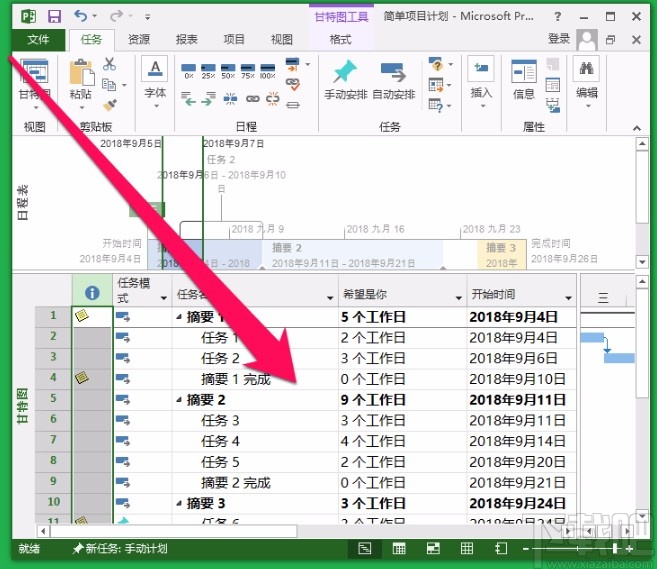Click Mark on Track icon

292,65
